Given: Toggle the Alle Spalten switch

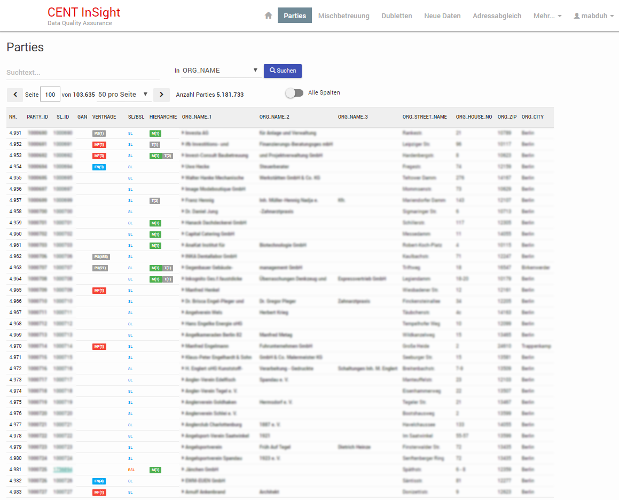Looking at the screenshot, I should click(294, 93).
